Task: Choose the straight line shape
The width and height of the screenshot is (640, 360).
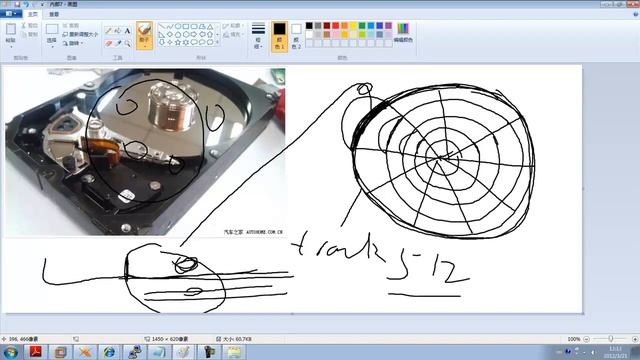Action: tap(162, 27)
